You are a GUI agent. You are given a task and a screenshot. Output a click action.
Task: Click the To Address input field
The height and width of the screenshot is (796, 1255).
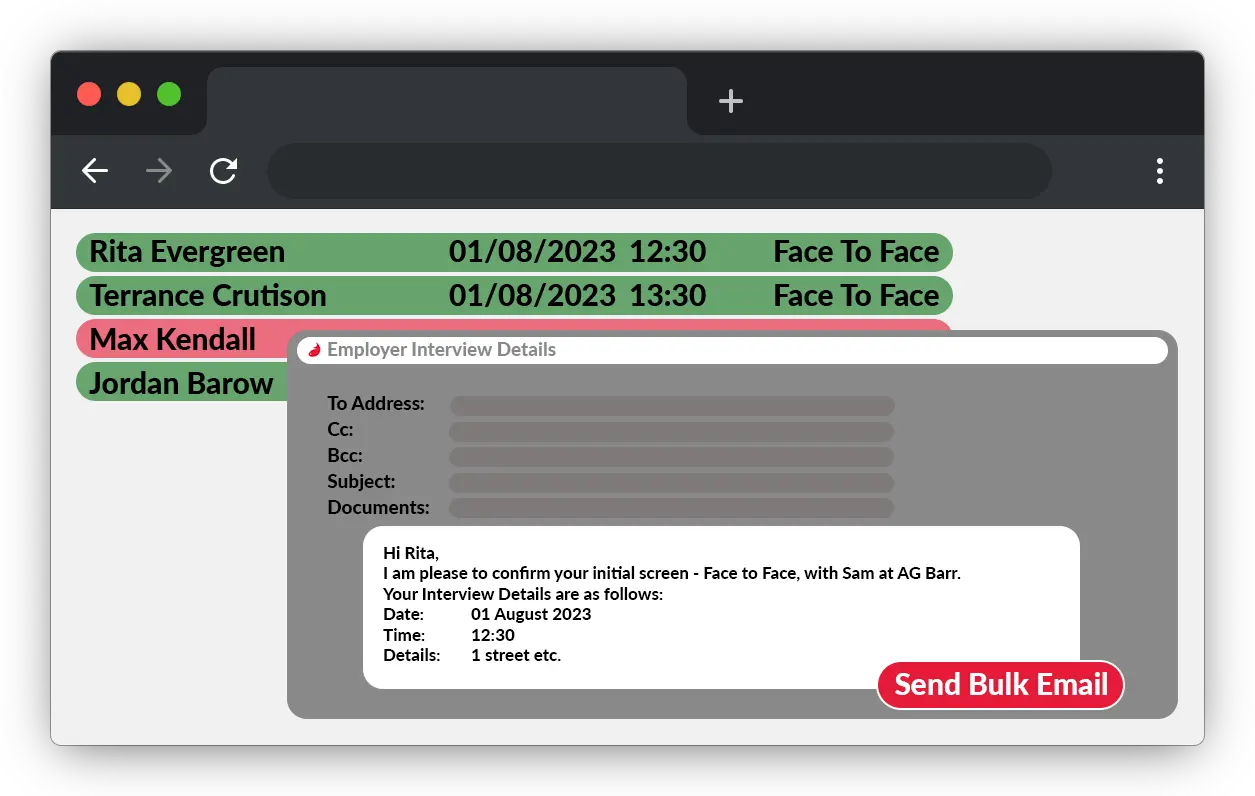point(671,405)
